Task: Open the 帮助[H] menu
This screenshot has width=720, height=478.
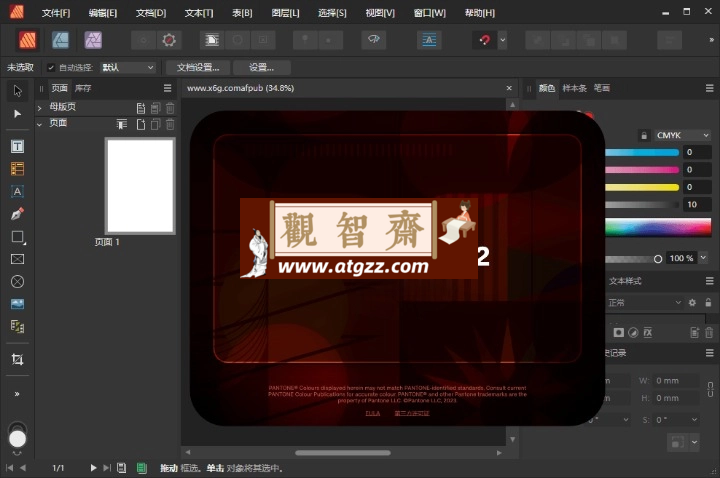Action: (480, 13)
